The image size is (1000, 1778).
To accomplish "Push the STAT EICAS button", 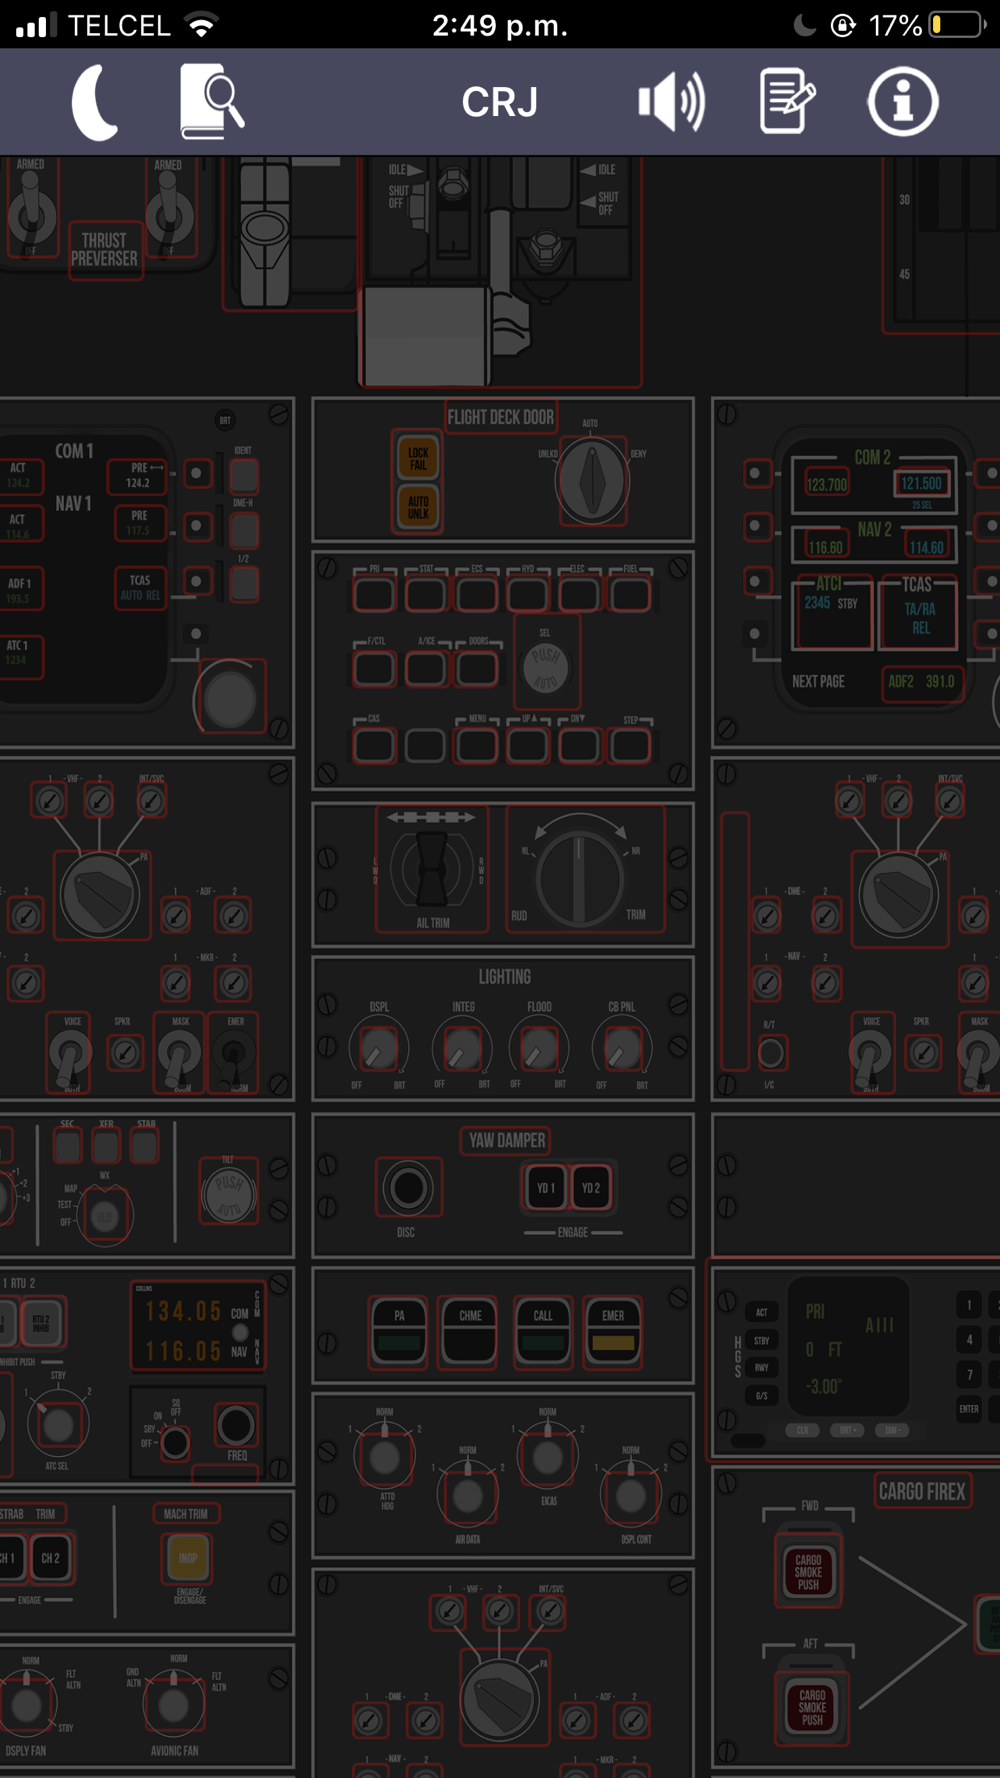I will (x=426, y=595).
